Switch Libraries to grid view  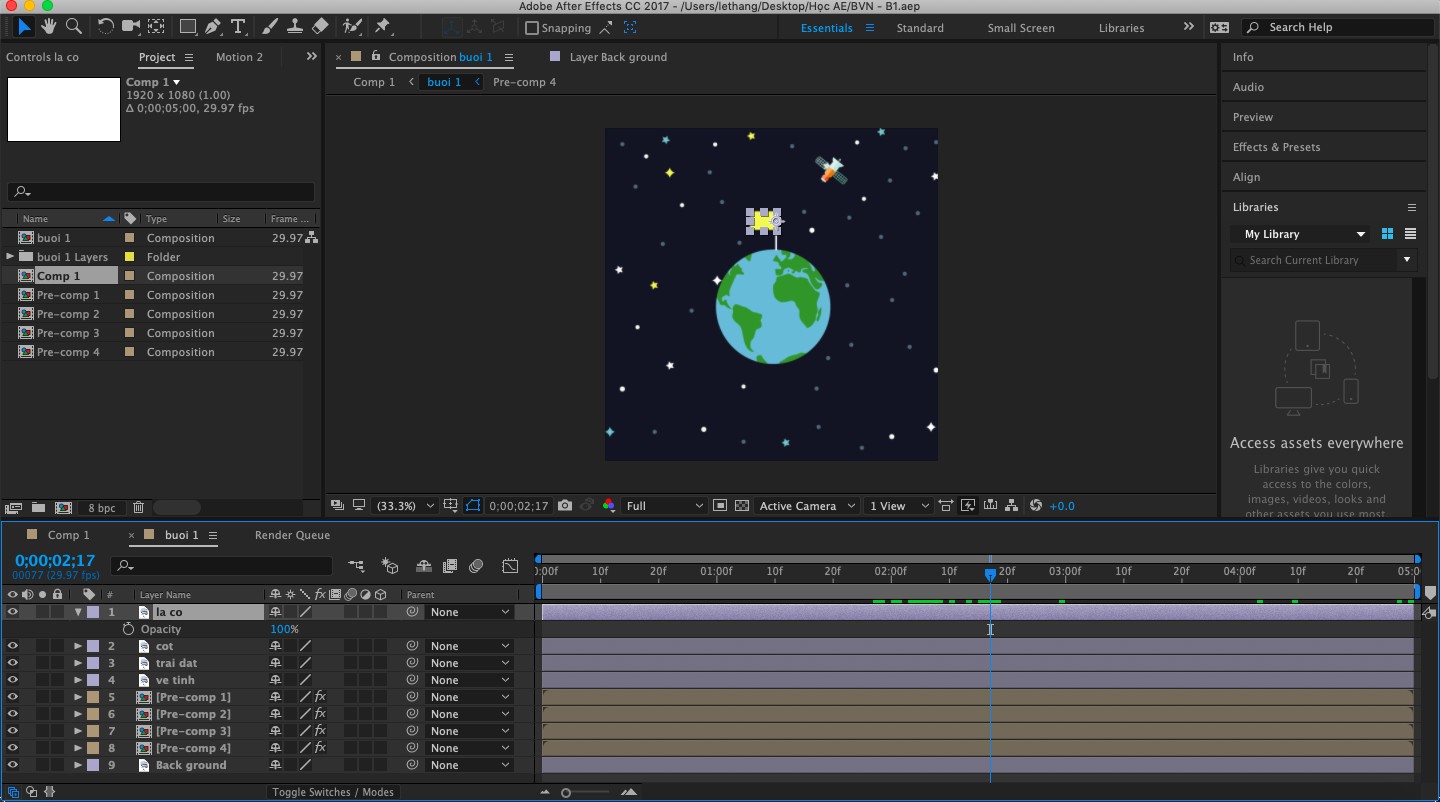[1387, 234]
